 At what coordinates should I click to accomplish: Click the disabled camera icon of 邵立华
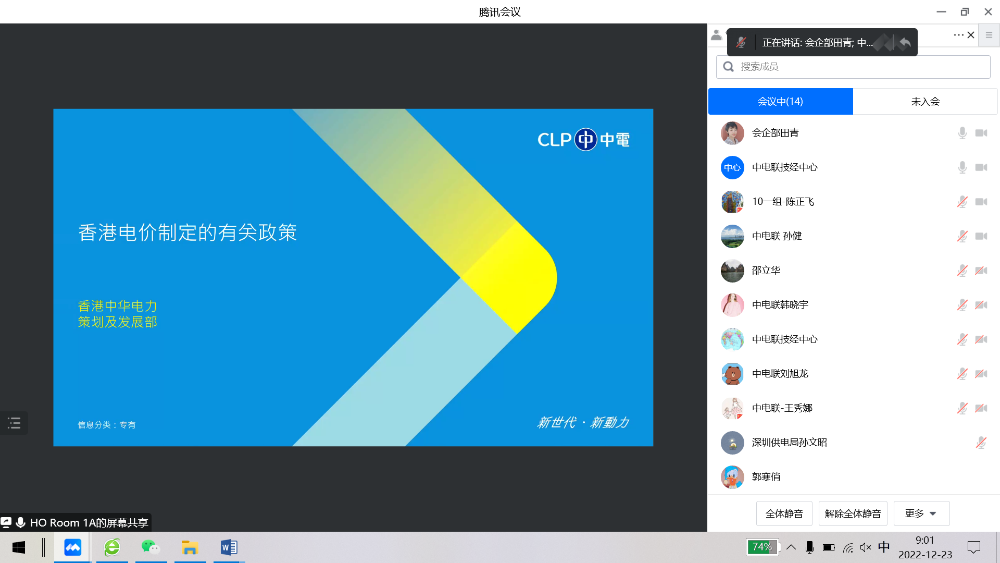point(981,270)
